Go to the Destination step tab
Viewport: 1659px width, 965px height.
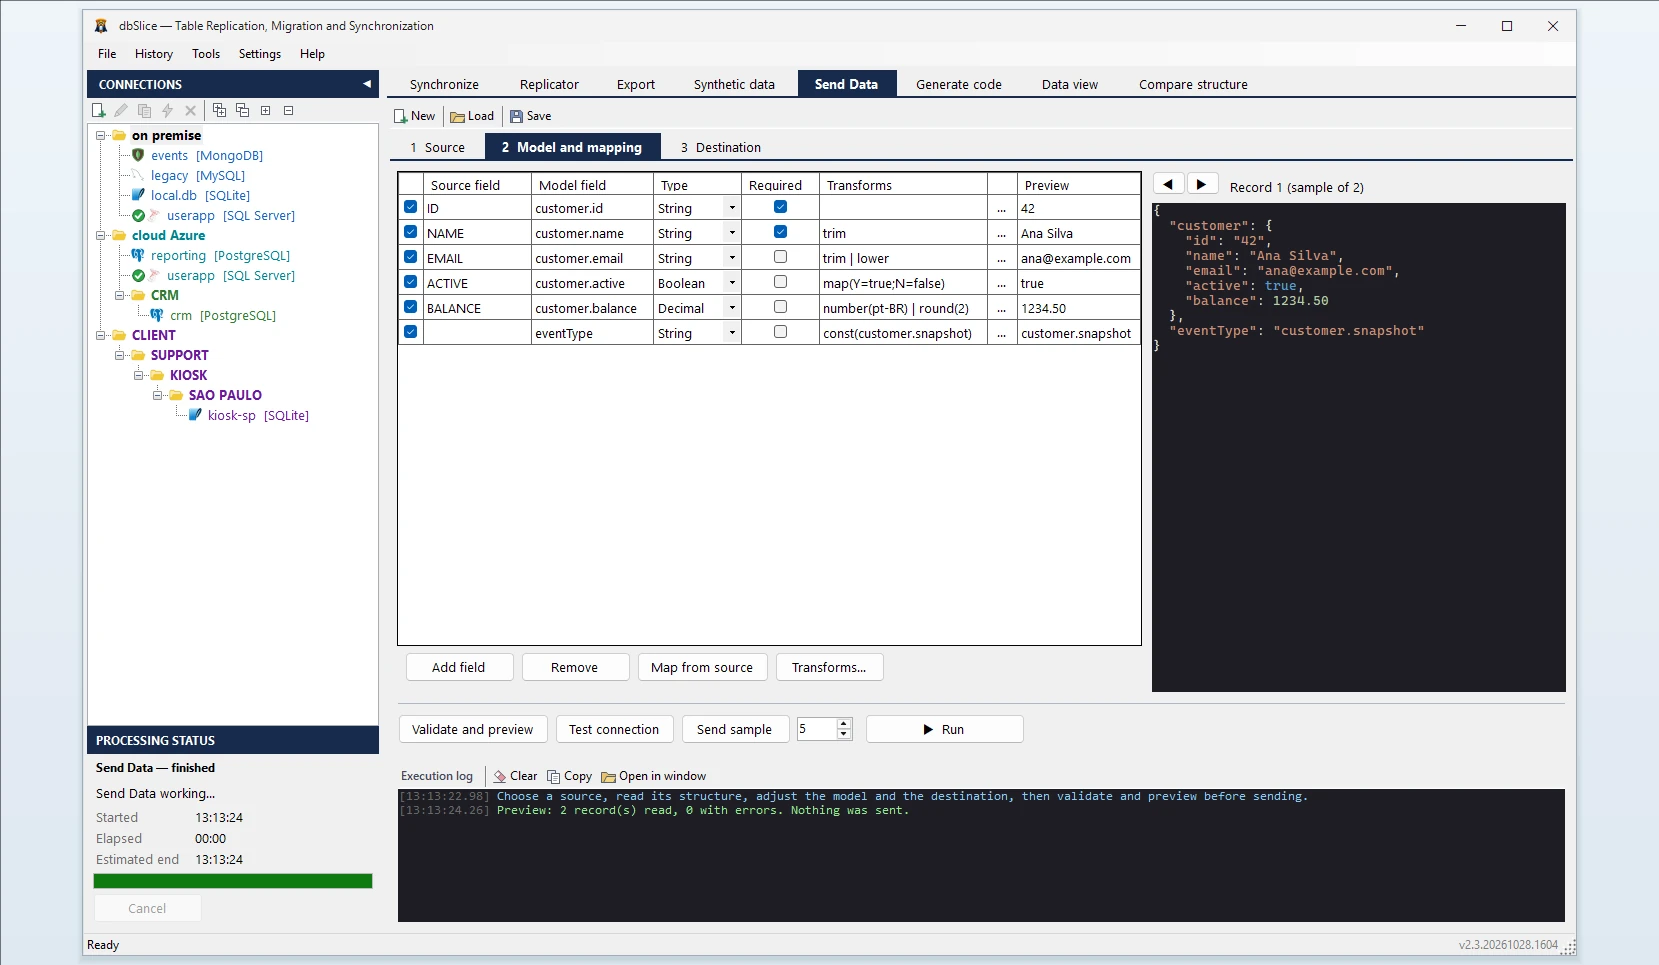click(720, 147)
